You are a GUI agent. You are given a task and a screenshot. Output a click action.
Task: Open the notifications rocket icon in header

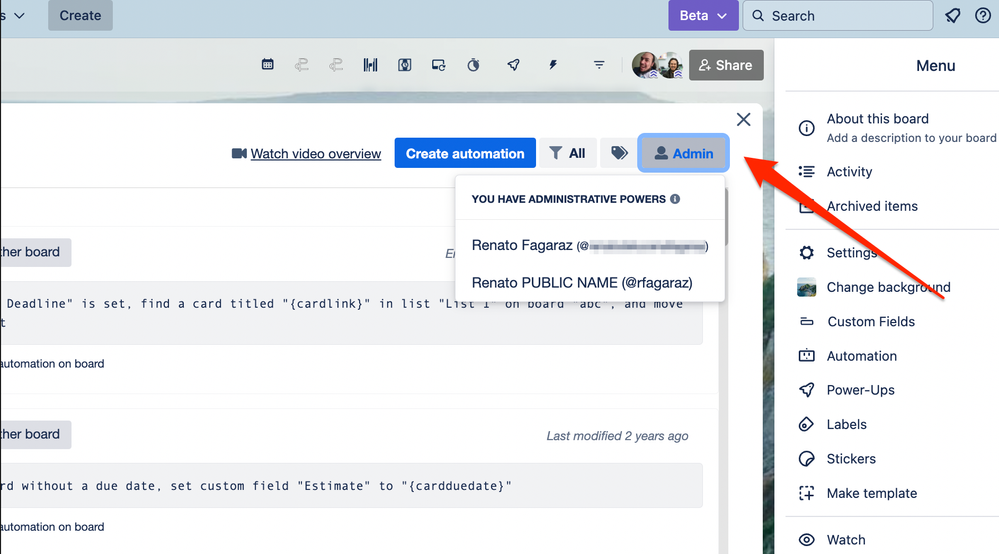pos(952,15)
